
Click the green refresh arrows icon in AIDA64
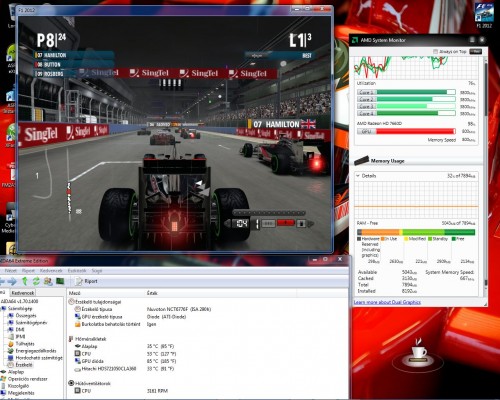[x=36, y=281]
